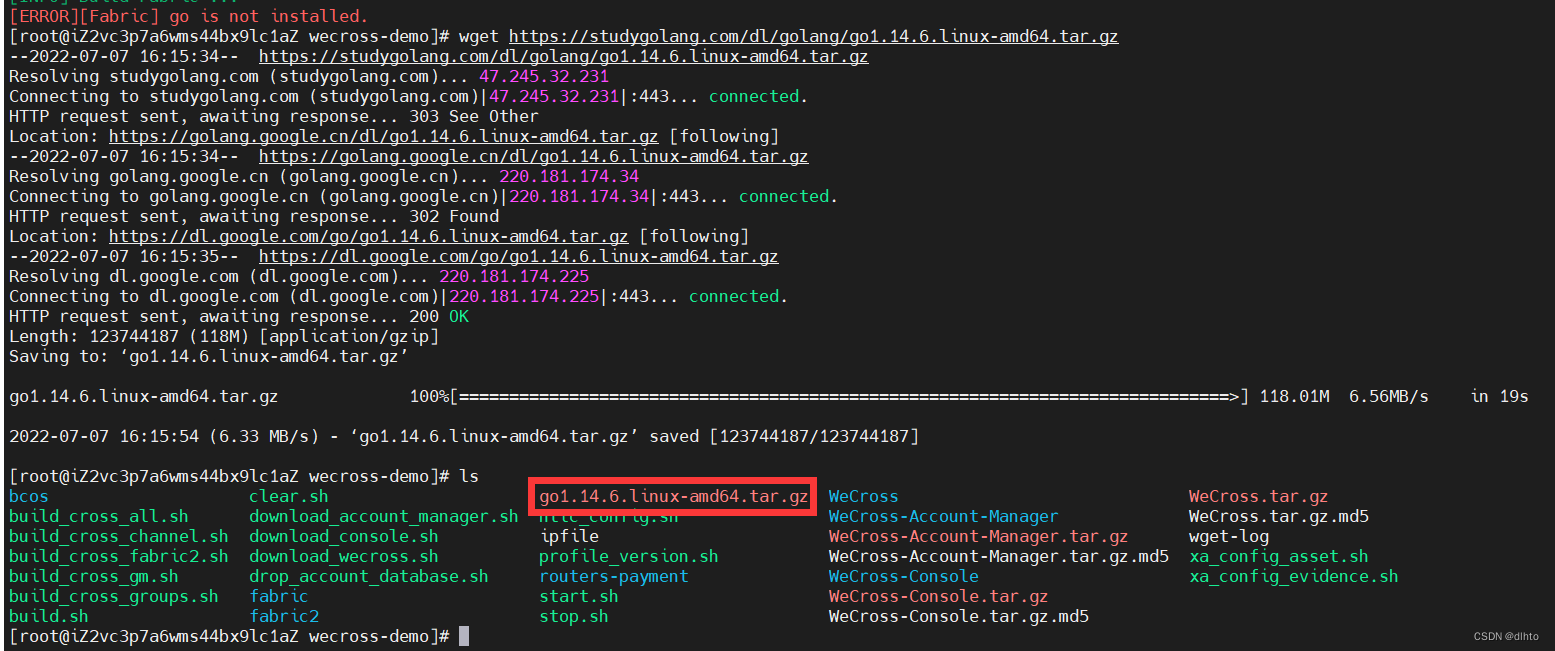Select the 'stop.sh' file
The width and height of the screenshot is (1555, 651).
pos(574,617)
